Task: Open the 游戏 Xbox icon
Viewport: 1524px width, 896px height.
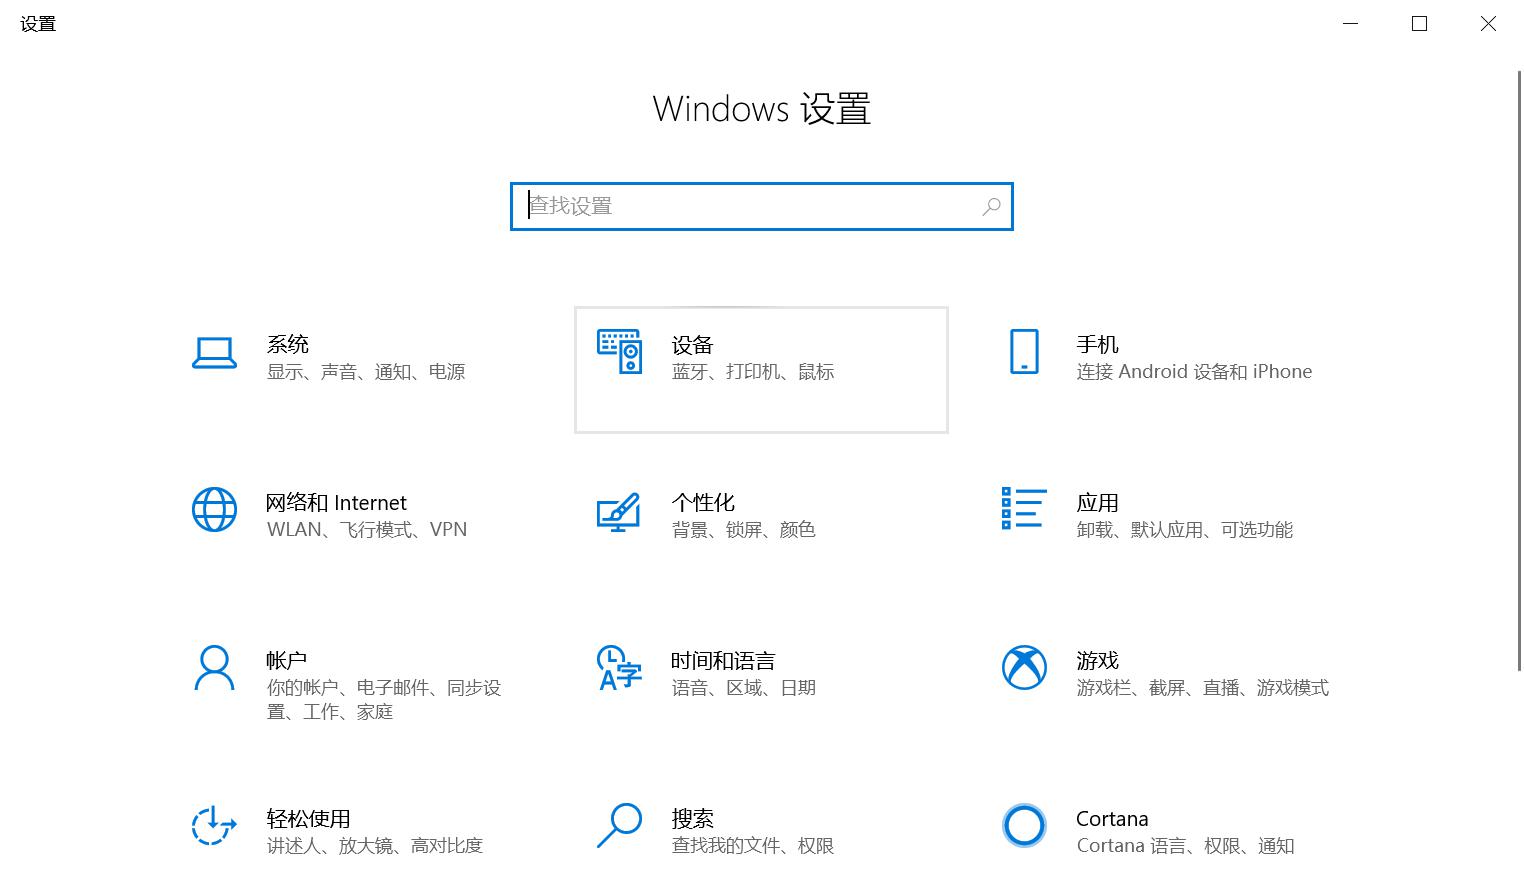Action: [1024, 667]
